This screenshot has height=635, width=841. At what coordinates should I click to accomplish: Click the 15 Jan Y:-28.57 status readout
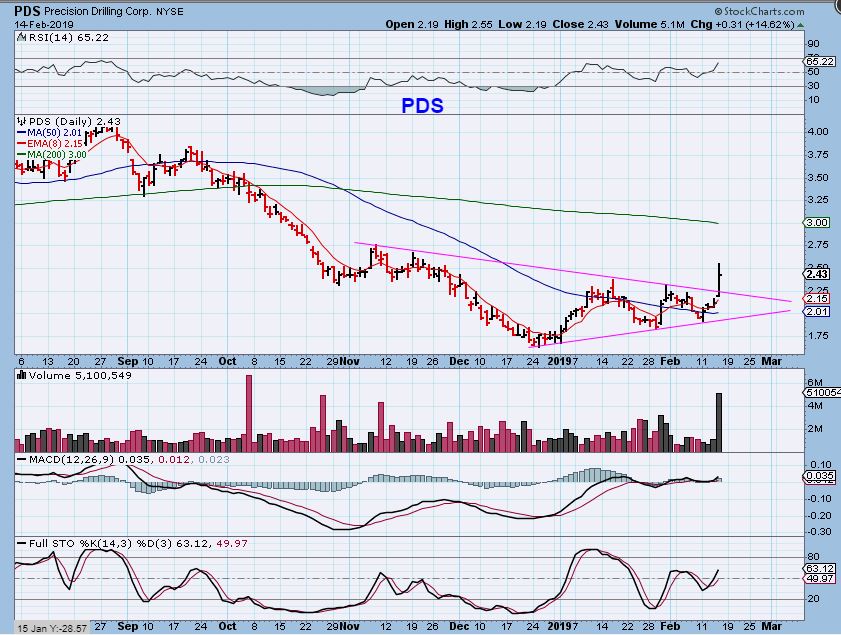51,627
